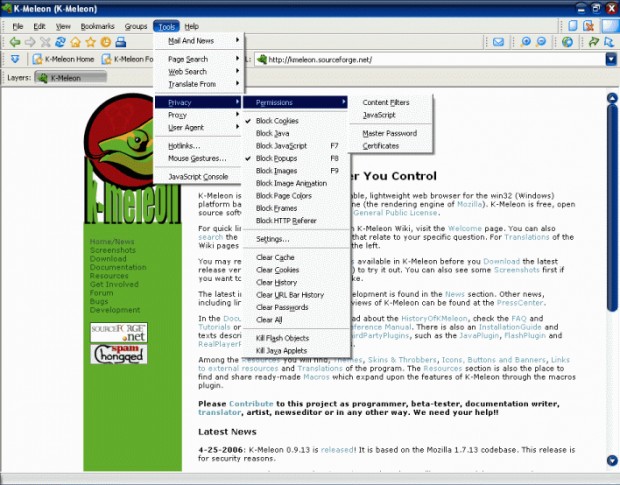
Task: Open a new layer page icon
Action: pos(573,26)
